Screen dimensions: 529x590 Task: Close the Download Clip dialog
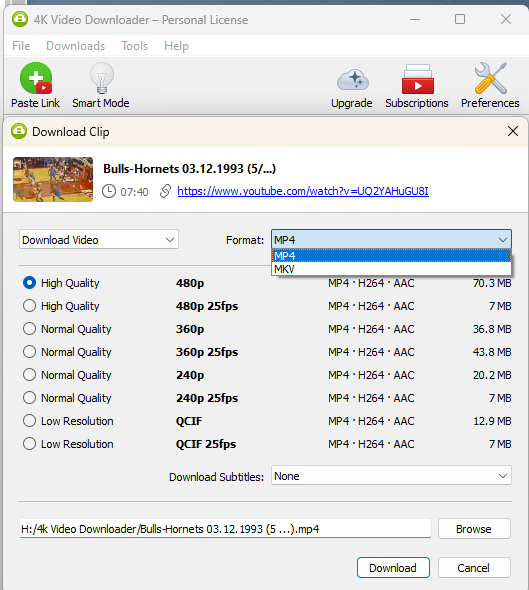click(x=512, y=131)
